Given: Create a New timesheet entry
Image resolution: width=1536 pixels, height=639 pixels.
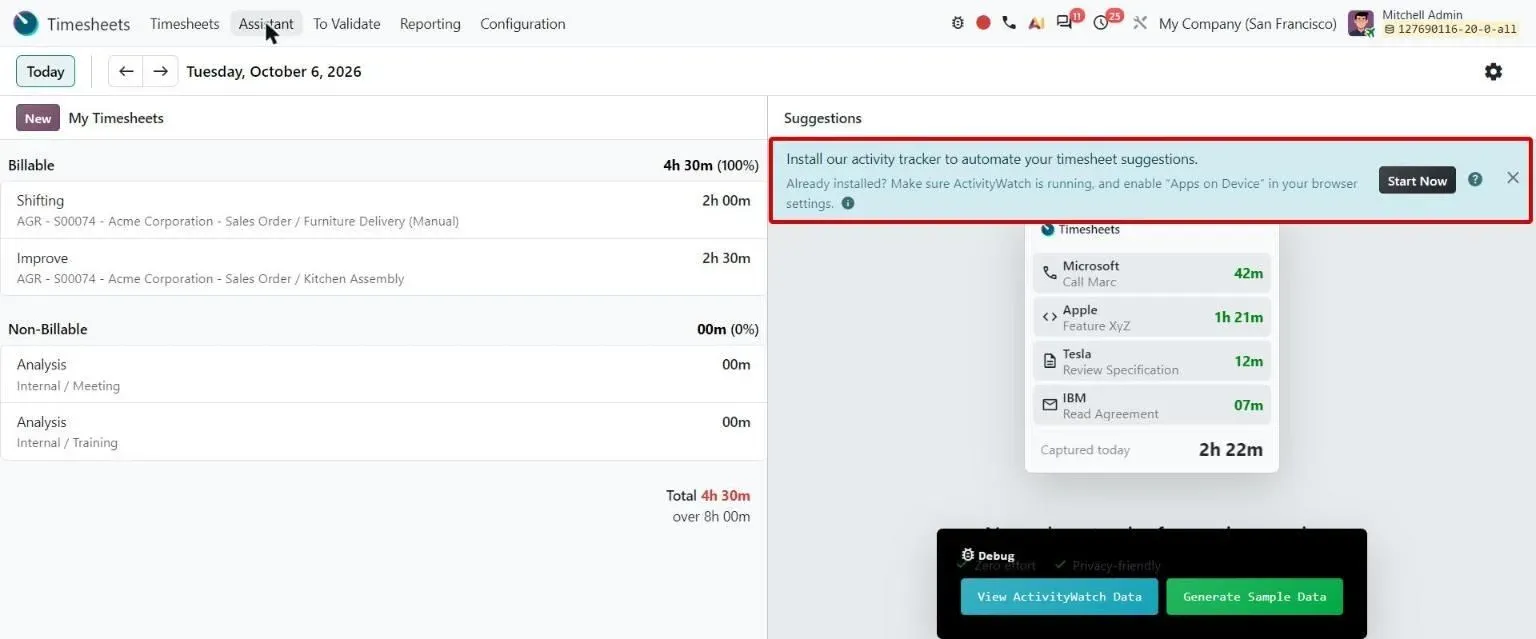Looking at the screenshot, I should 38,118.
